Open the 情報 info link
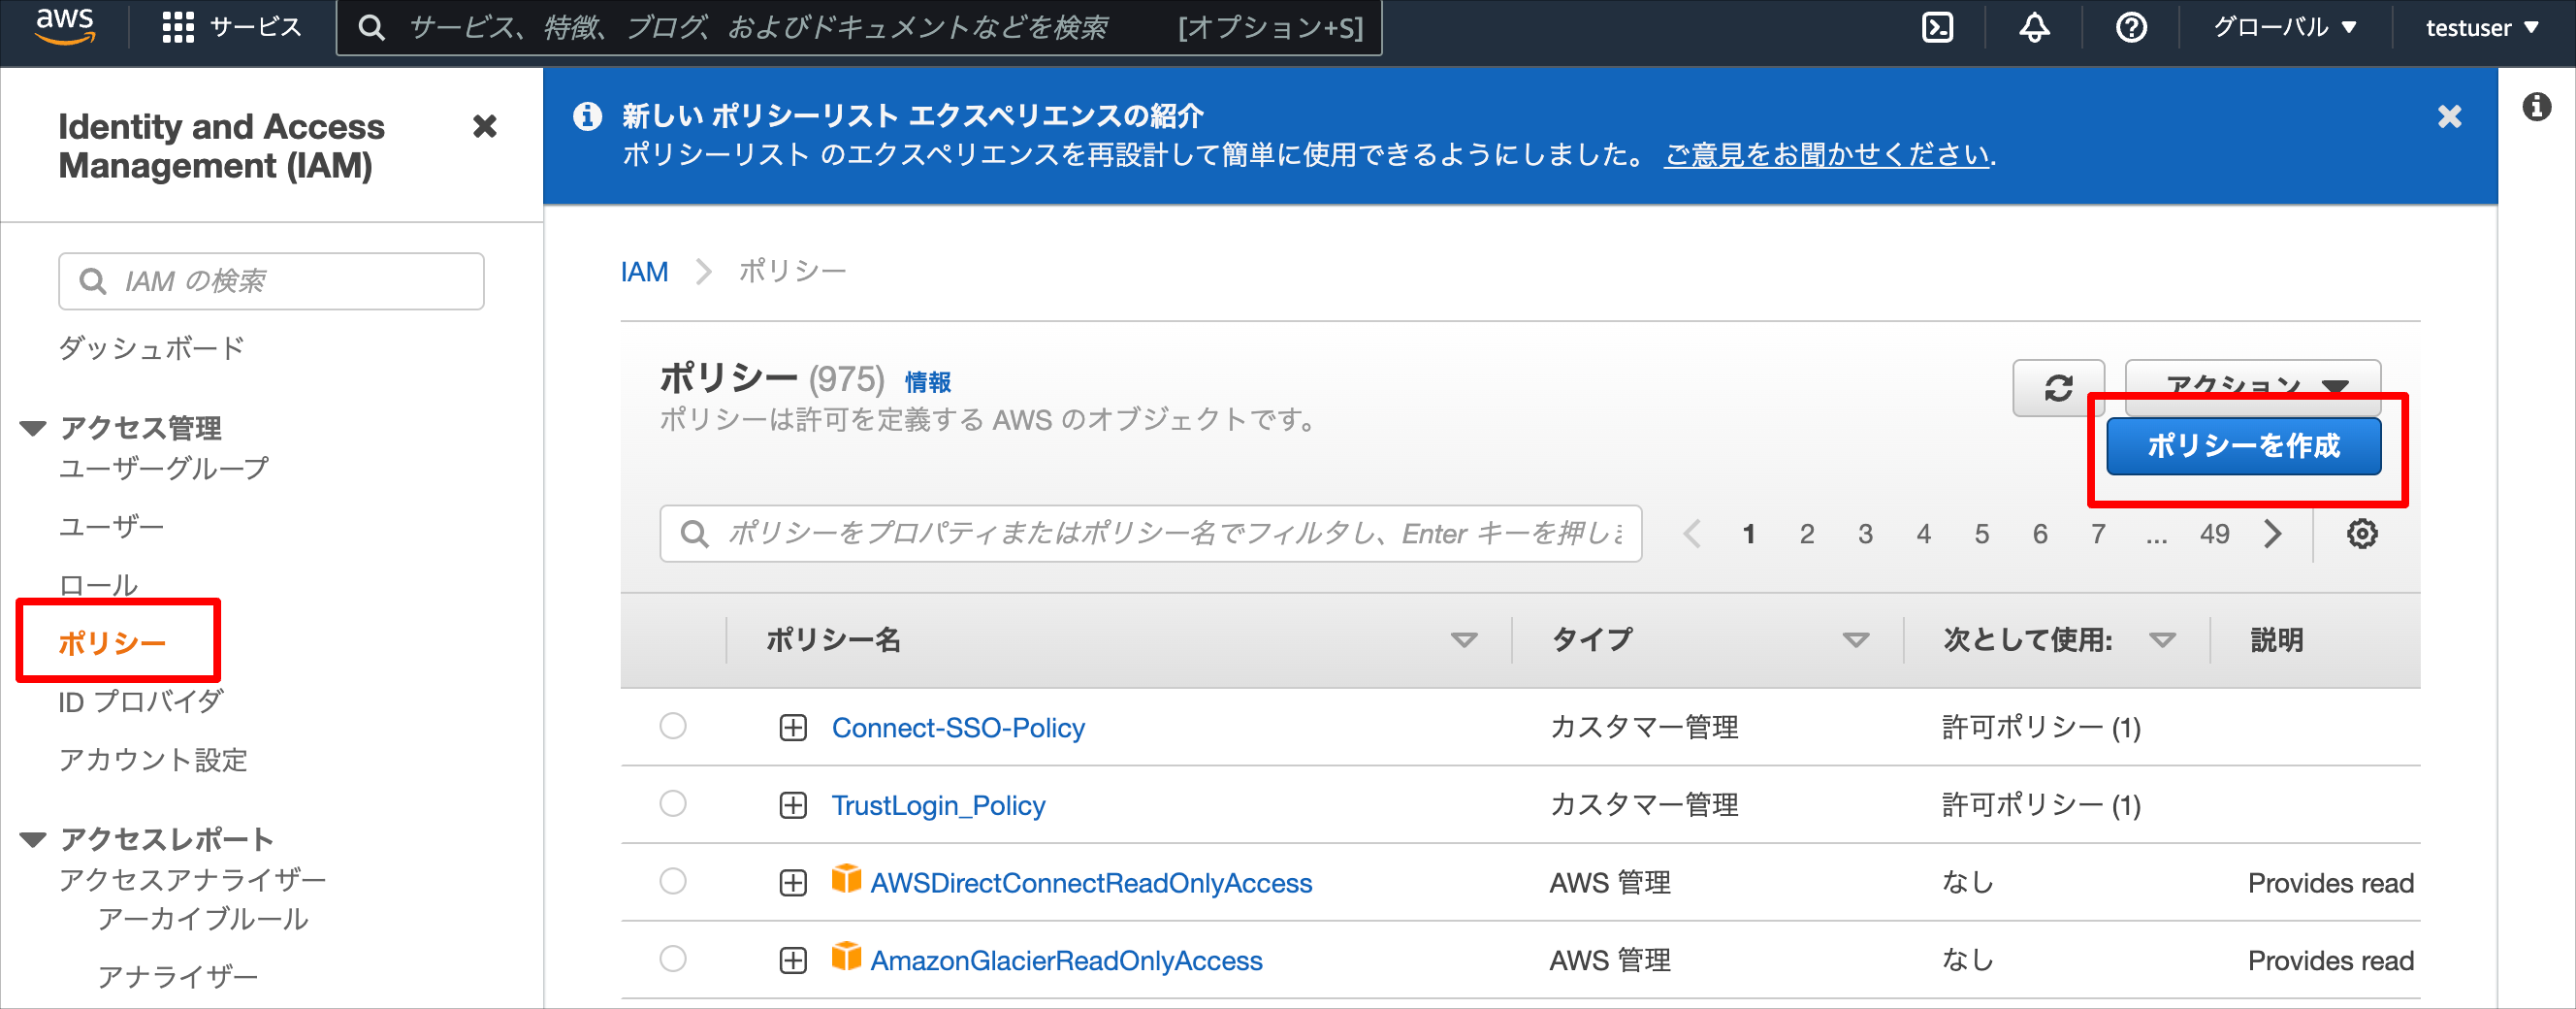 point(927,382)
